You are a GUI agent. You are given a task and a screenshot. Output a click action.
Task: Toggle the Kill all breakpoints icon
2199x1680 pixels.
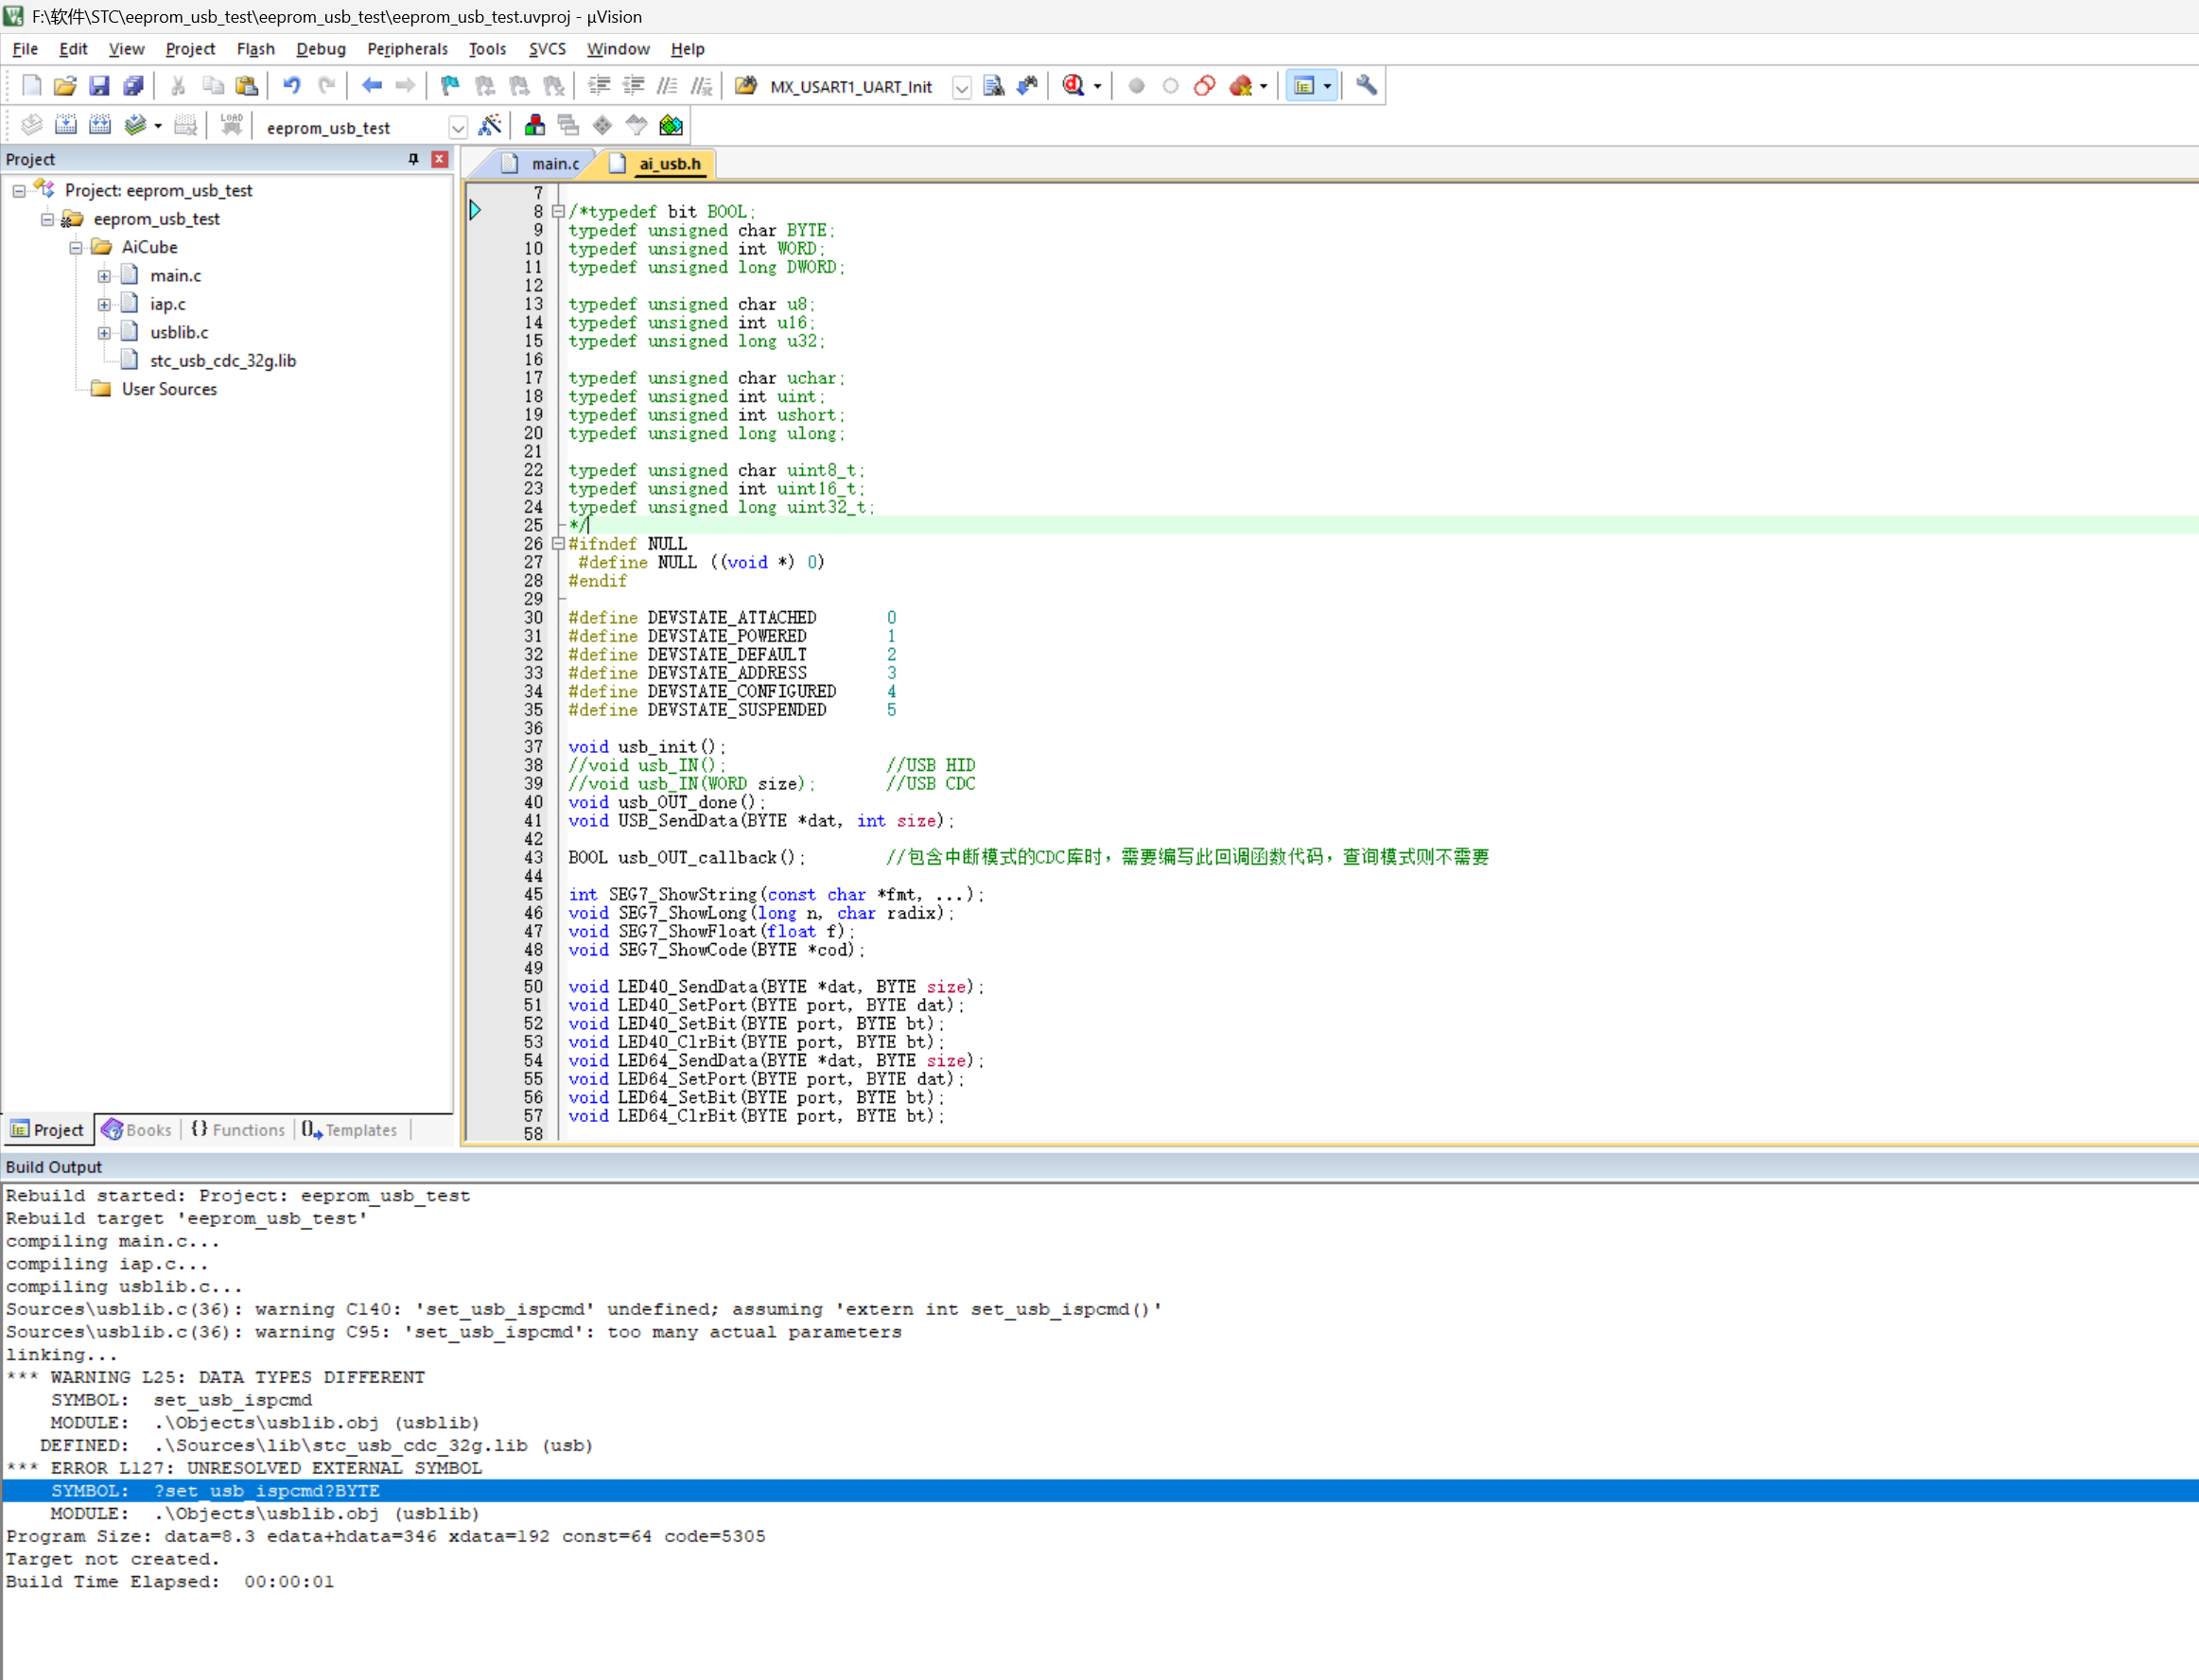1241,86
